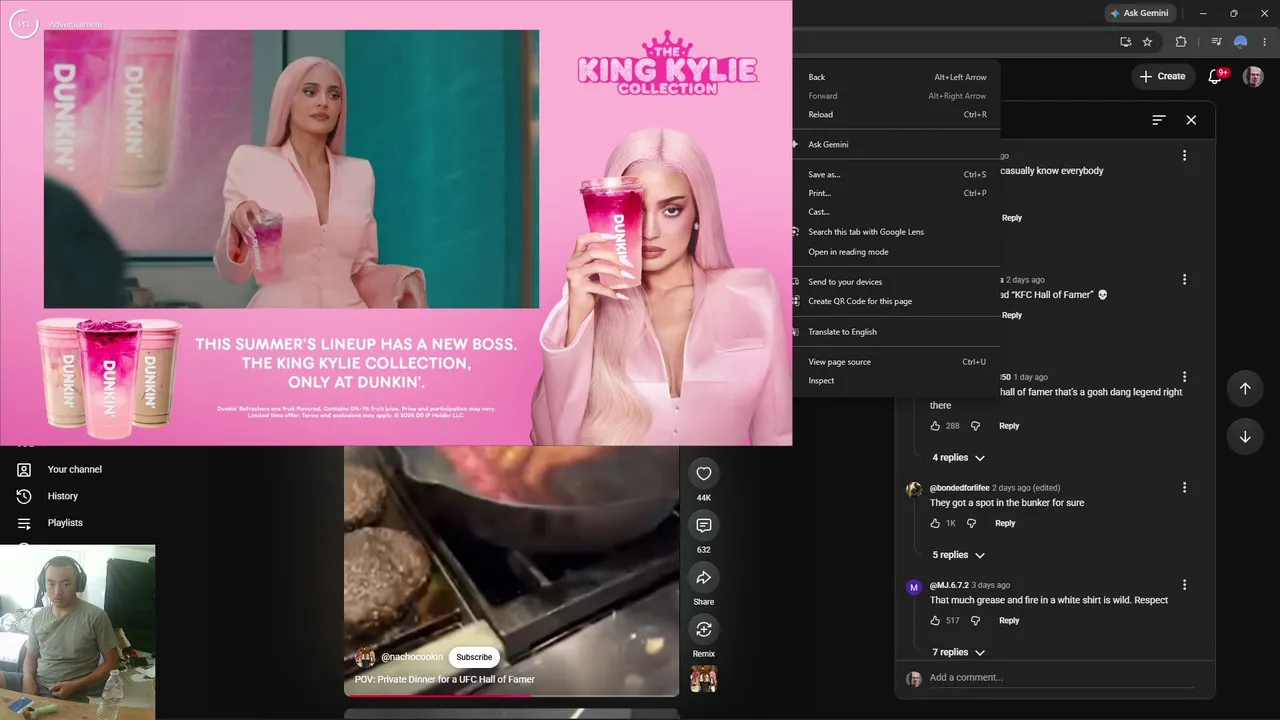Click the @nachocookin channel avatar
1280x720 pixels.
(x=365, y=657)
